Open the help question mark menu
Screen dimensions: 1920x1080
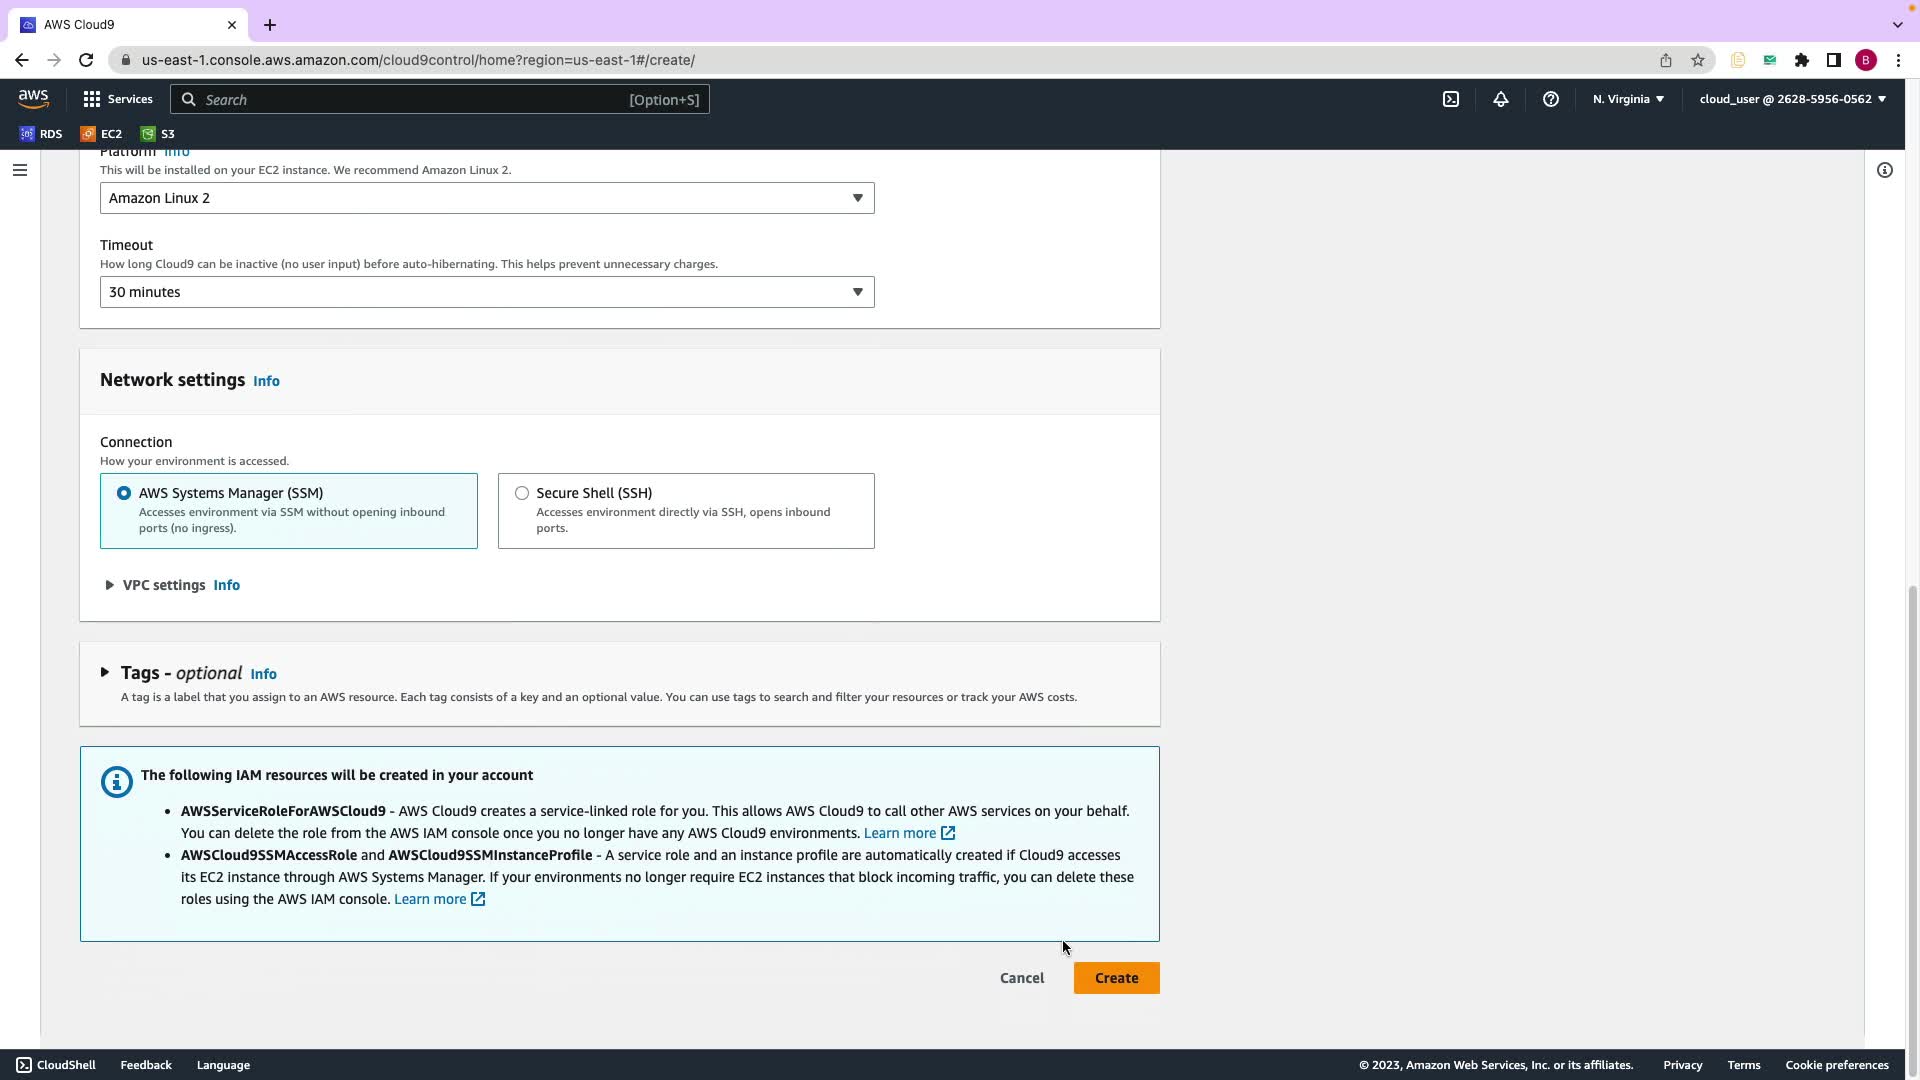coord(1551,99)
